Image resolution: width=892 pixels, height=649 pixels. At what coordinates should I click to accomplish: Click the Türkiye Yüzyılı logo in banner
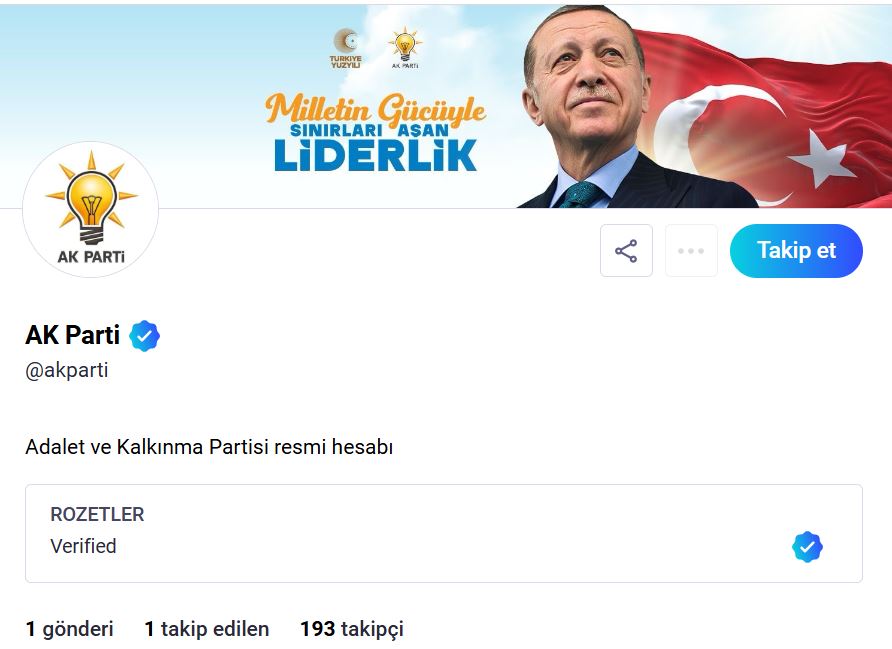[x=345, y=47]
